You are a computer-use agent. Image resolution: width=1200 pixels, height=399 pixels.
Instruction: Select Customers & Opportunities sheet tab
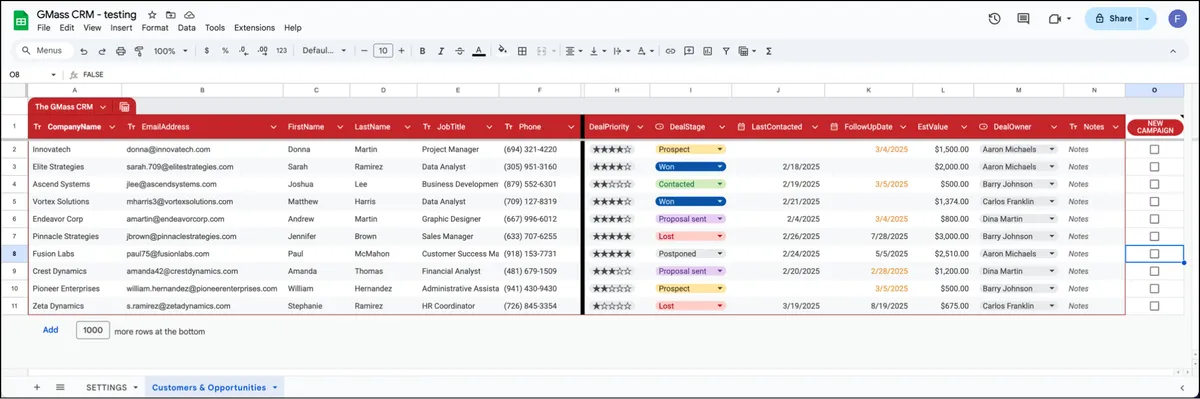[x=216, y=387]
